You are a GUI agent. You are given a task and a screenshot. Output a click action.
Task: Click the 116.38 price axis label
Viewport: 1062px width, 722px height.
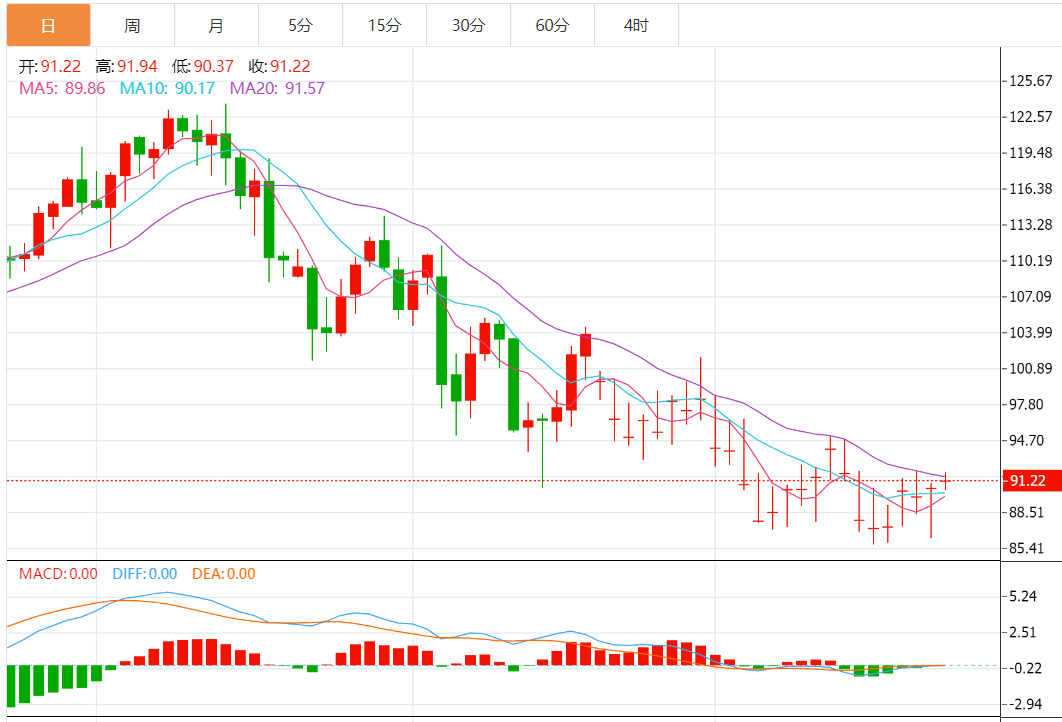click(1031, 188)
